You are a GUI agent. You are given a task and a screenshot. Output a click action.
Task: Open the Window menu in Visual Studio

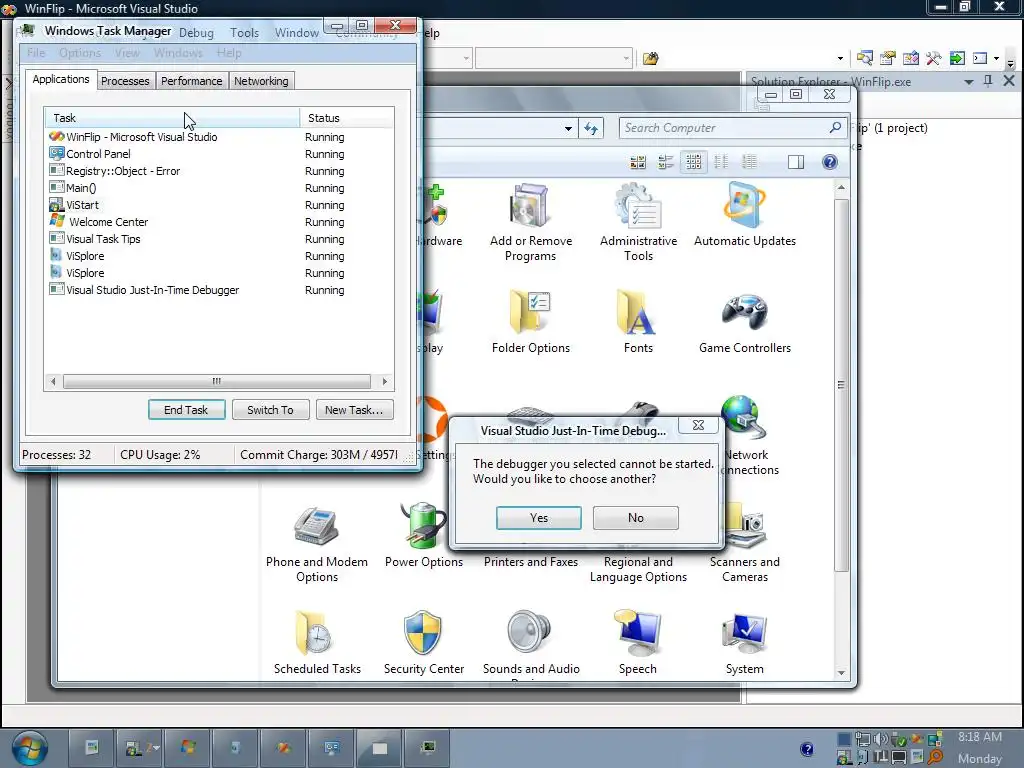point(296,33)
